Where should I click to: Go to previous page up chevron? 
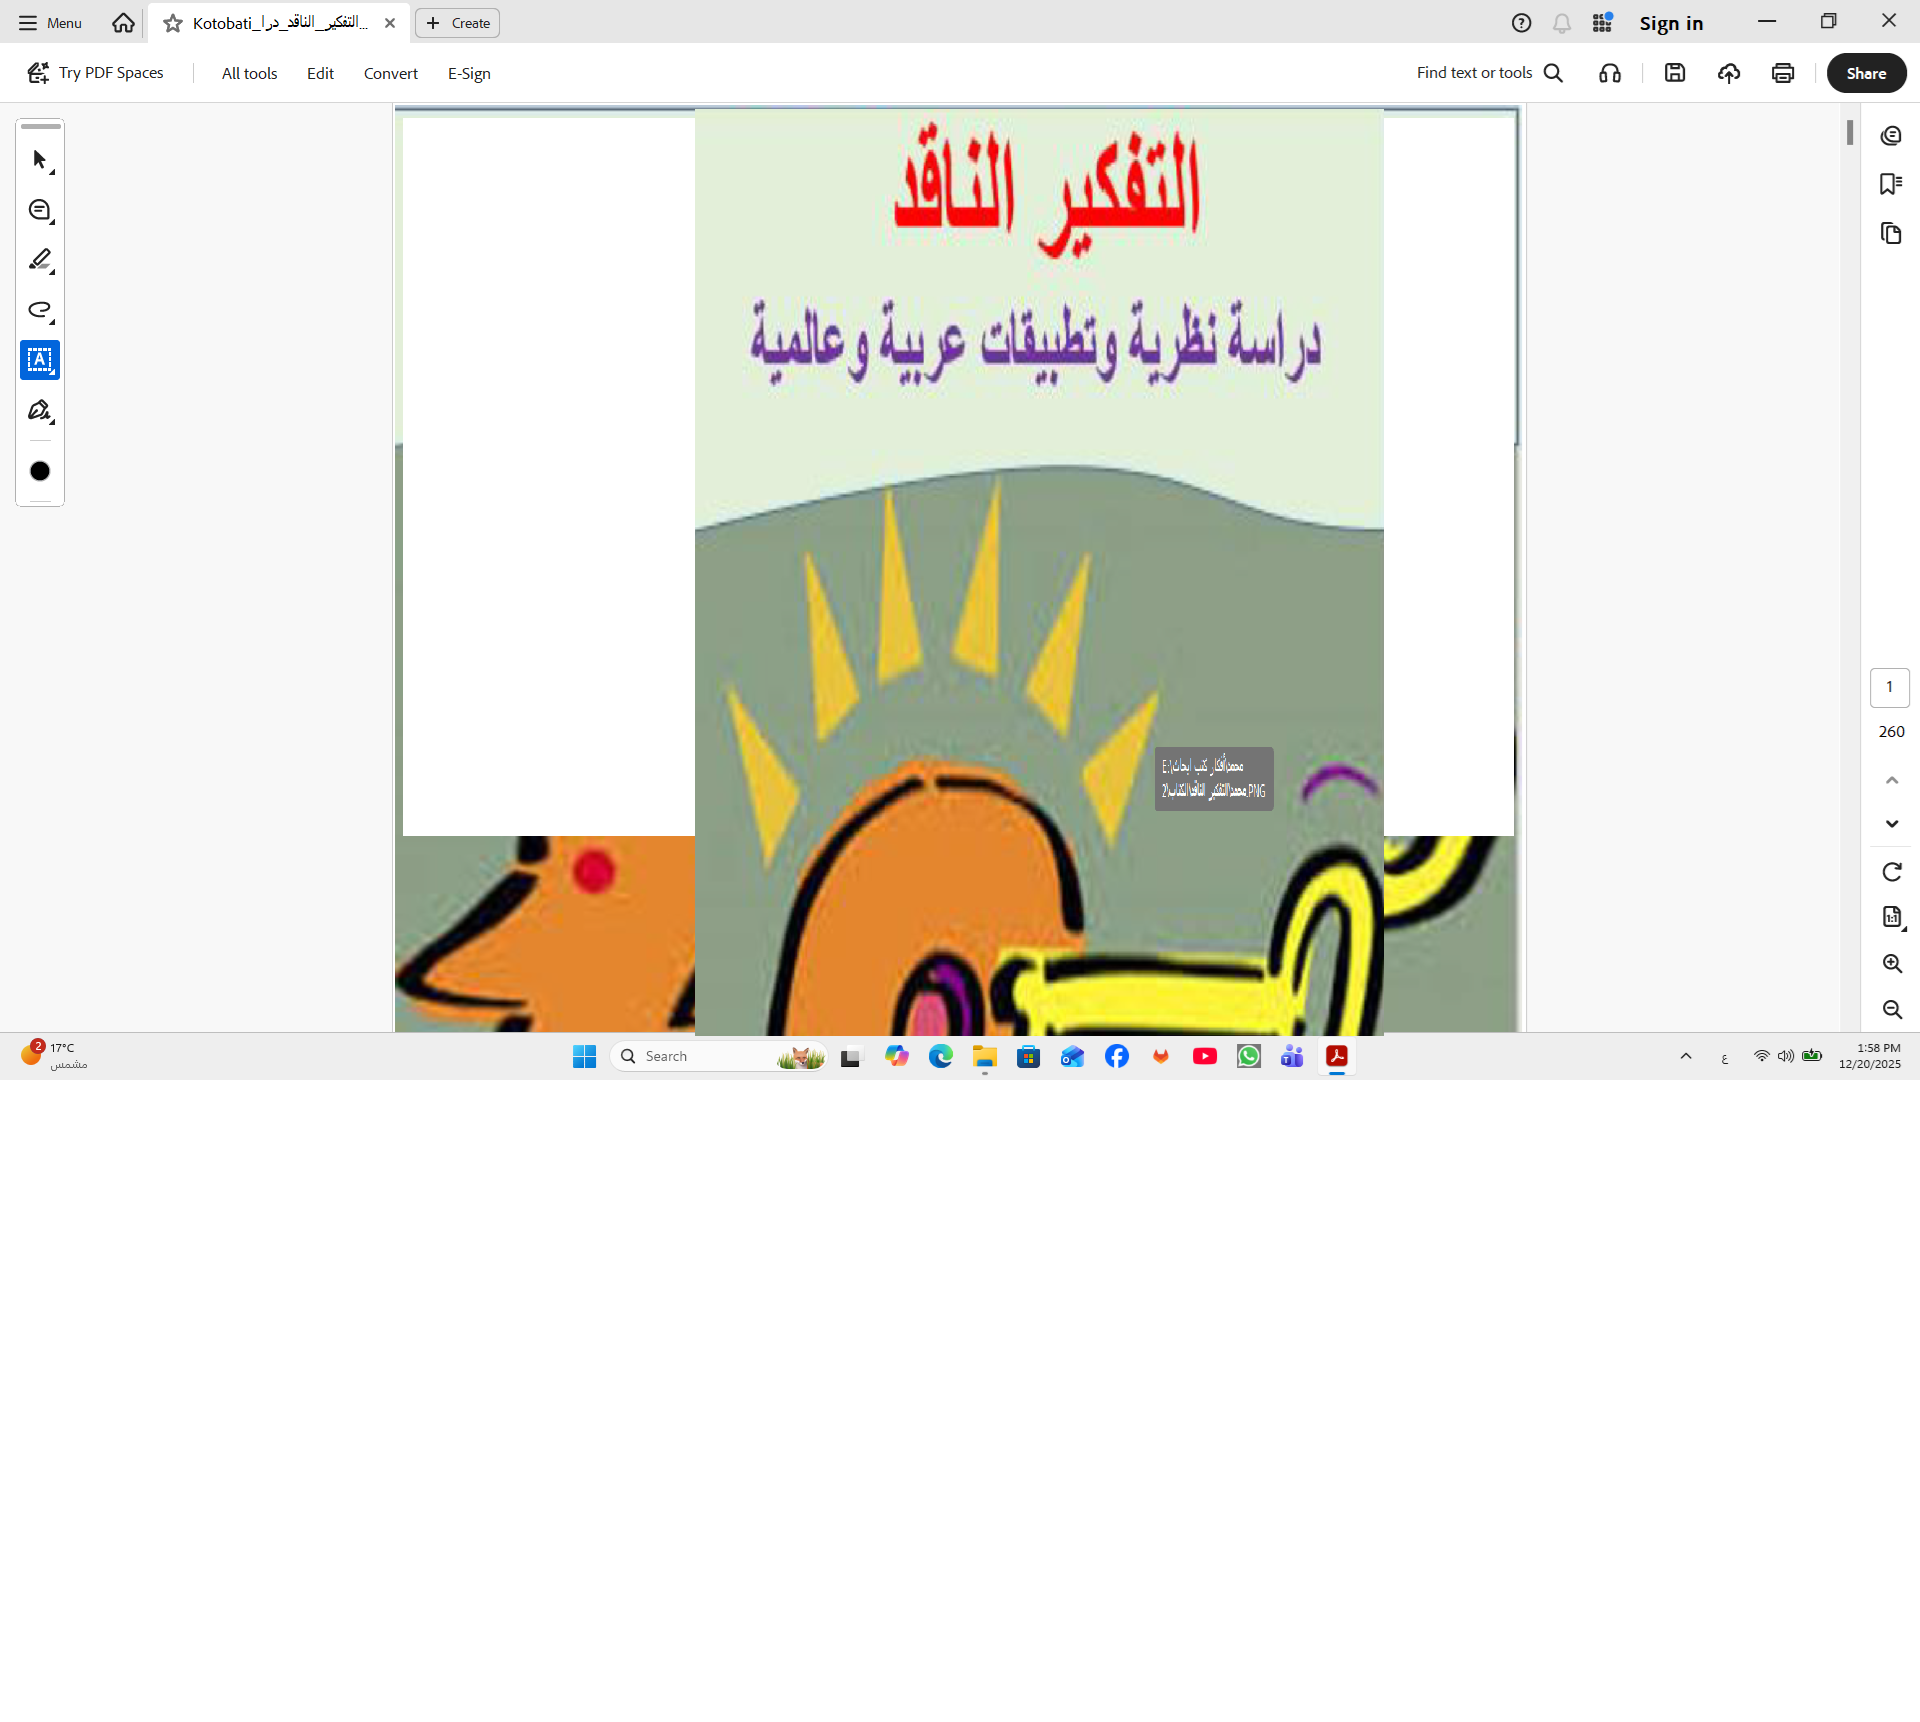point(1892,780)
